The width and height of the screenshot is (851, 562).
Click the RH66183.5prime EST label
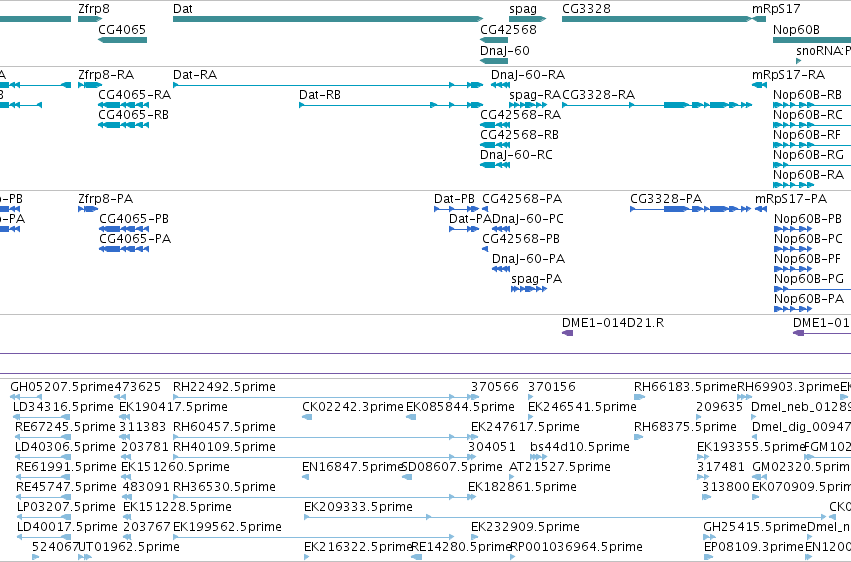click(685, 387)
